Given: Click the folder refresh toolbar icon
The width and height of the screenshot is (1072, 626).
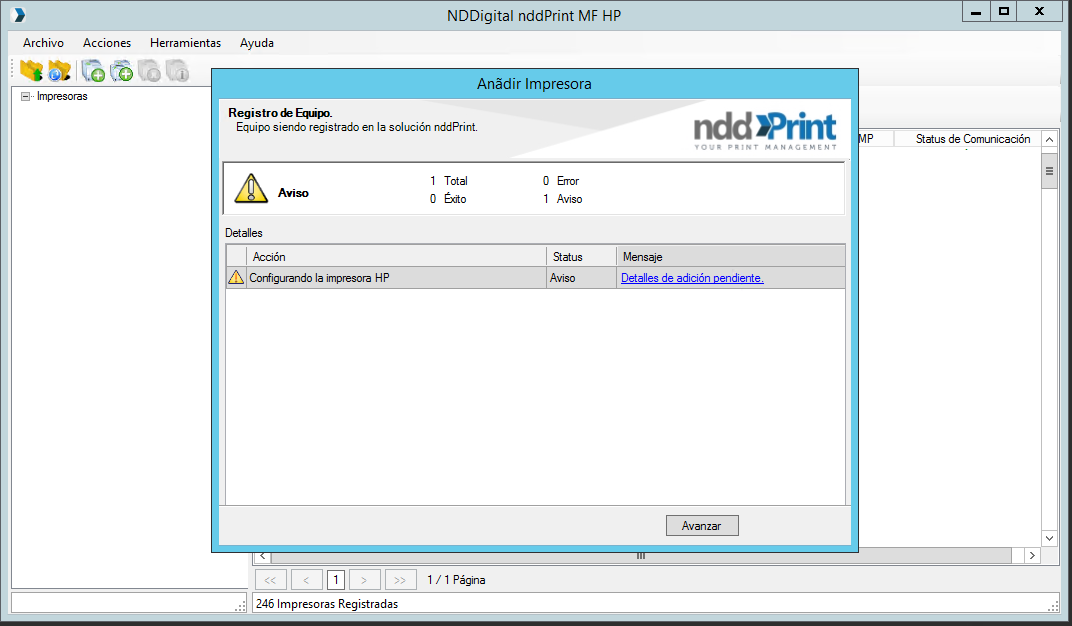Looking at the screenshot, I should (60, 71).
